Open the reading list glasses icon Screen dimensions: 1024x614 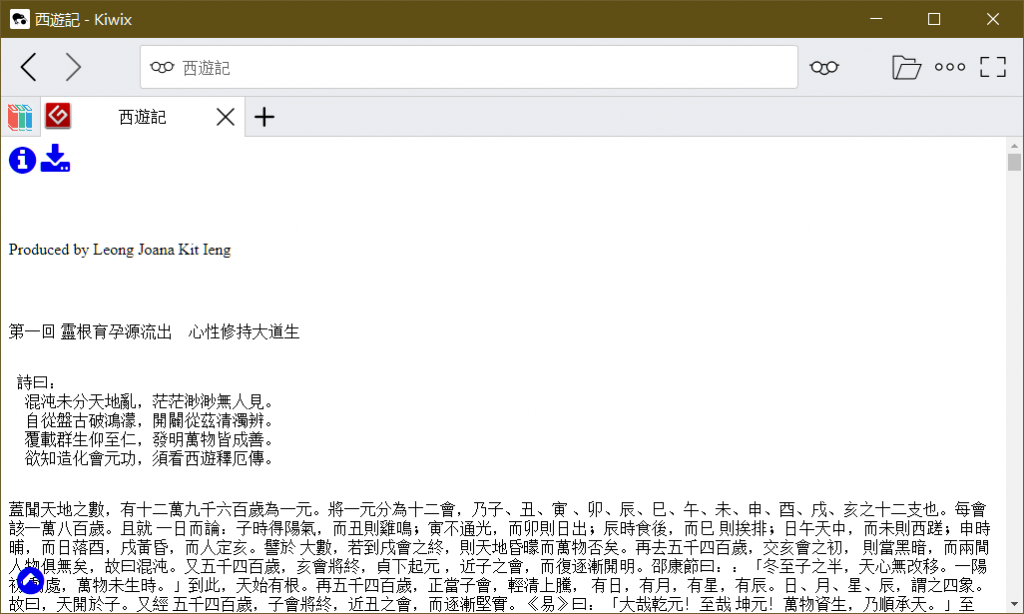[x=824, y=67]
